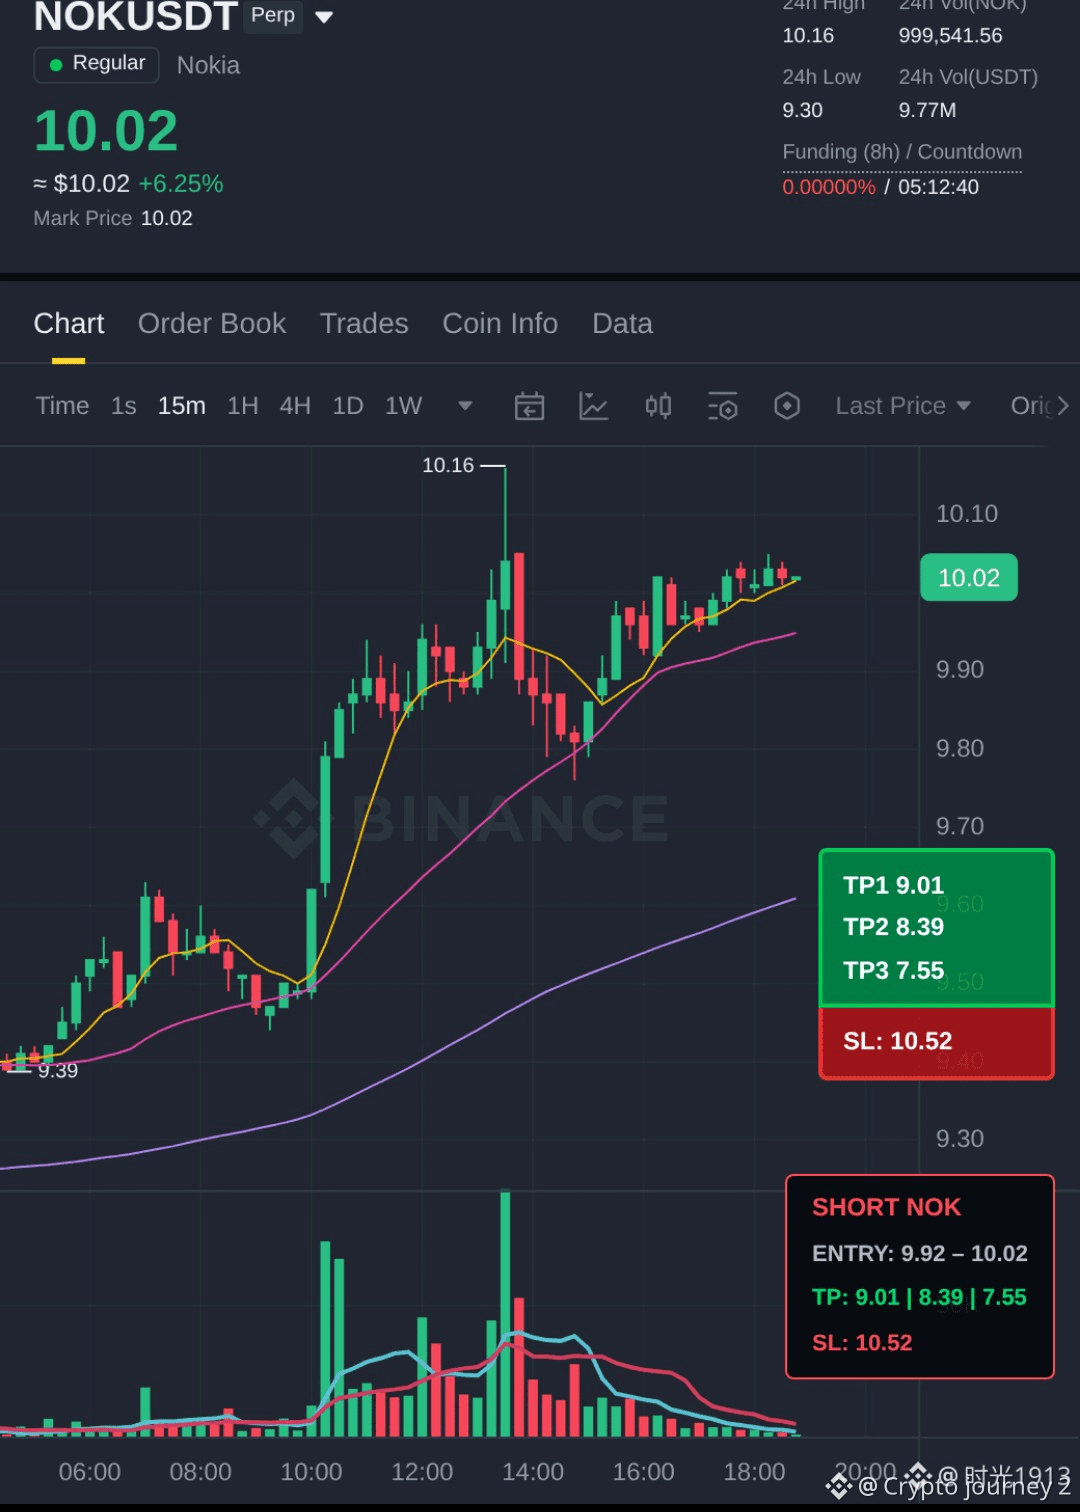Open the Last Price dropdown
This screenshot has width=1080, height=1512.
903,406
